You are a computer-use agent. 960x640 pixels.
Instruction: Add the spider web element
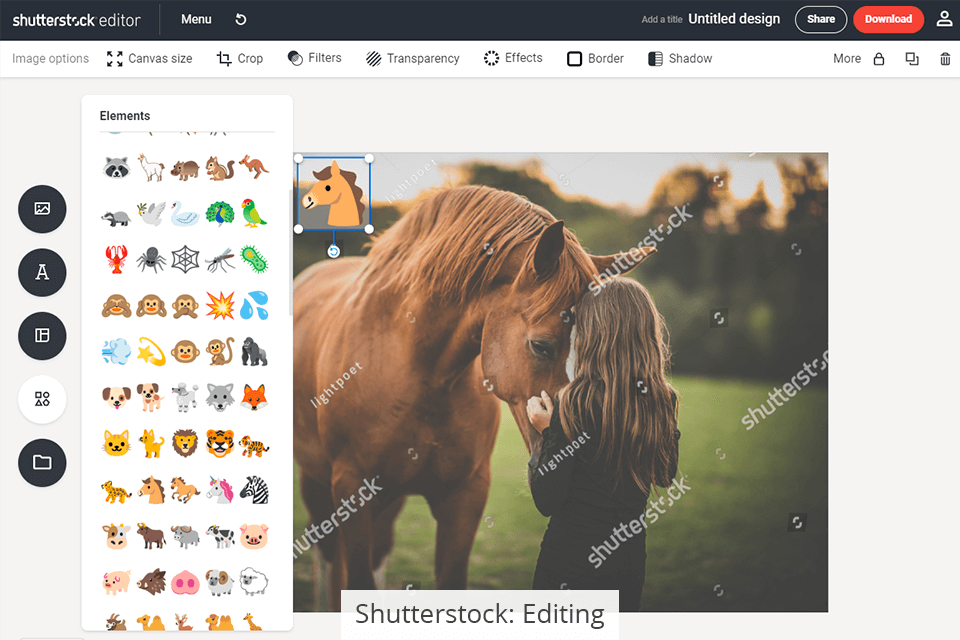[x=185, y=260]
